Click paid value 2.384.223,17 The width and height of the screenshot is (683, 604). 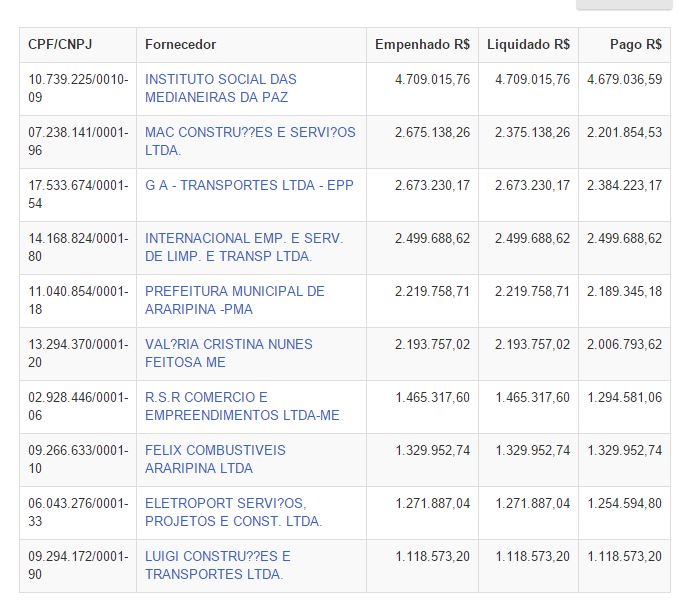coord(624,186)
